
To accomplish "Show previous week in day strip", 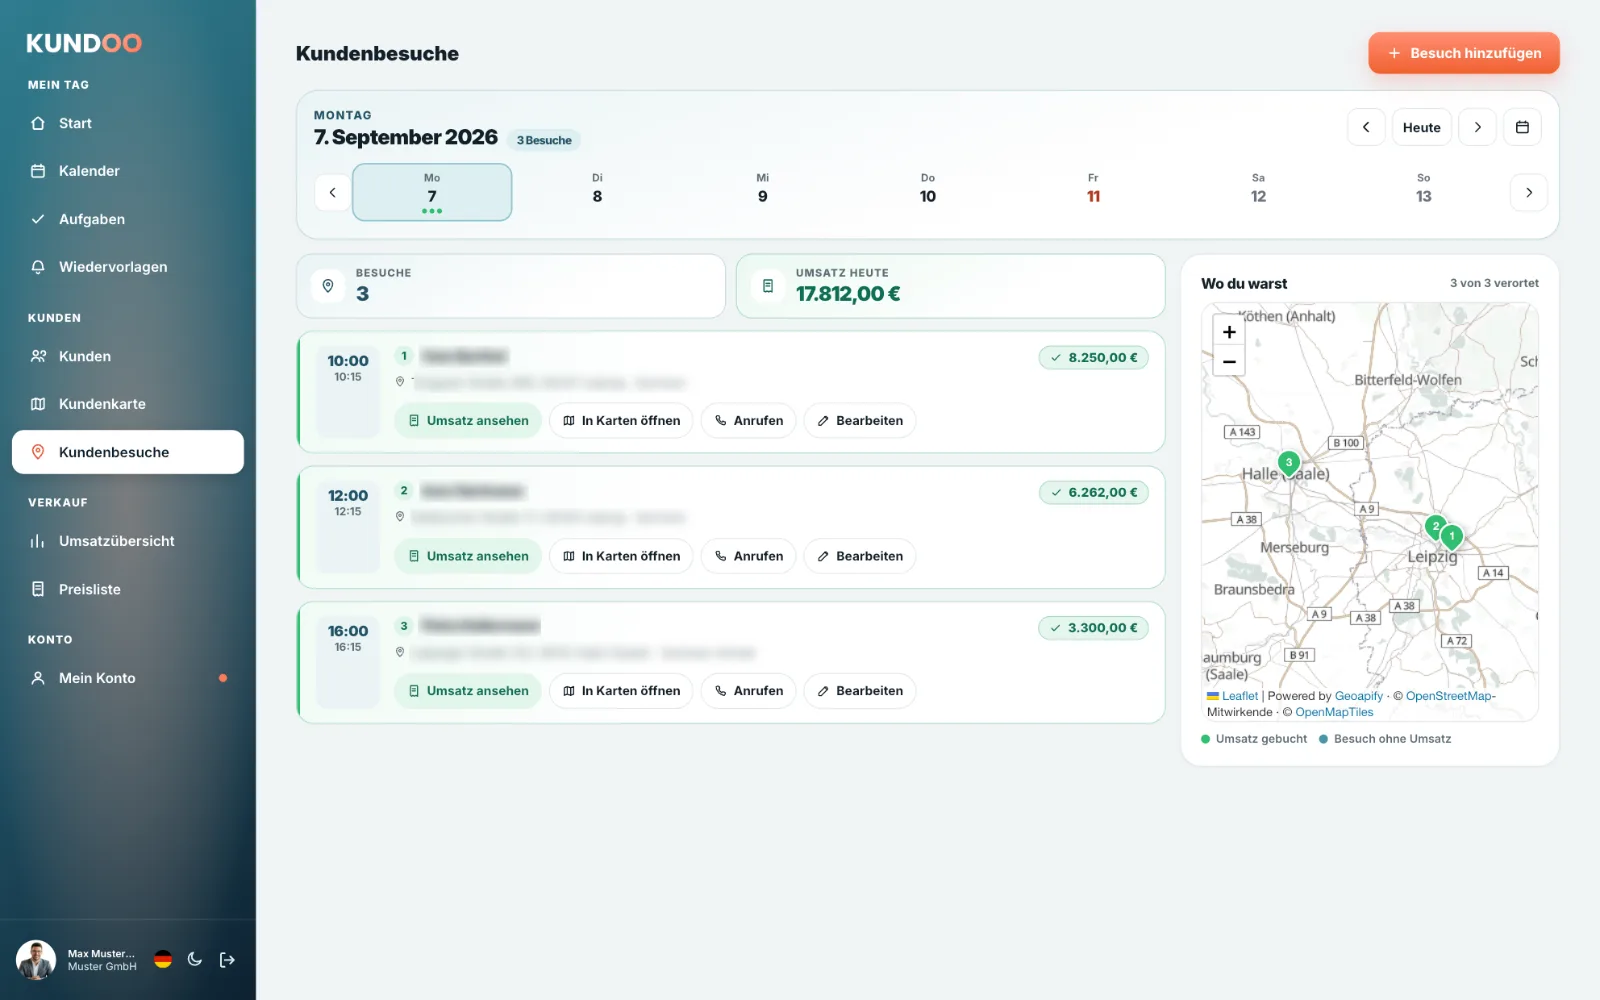I will (332, 192).
